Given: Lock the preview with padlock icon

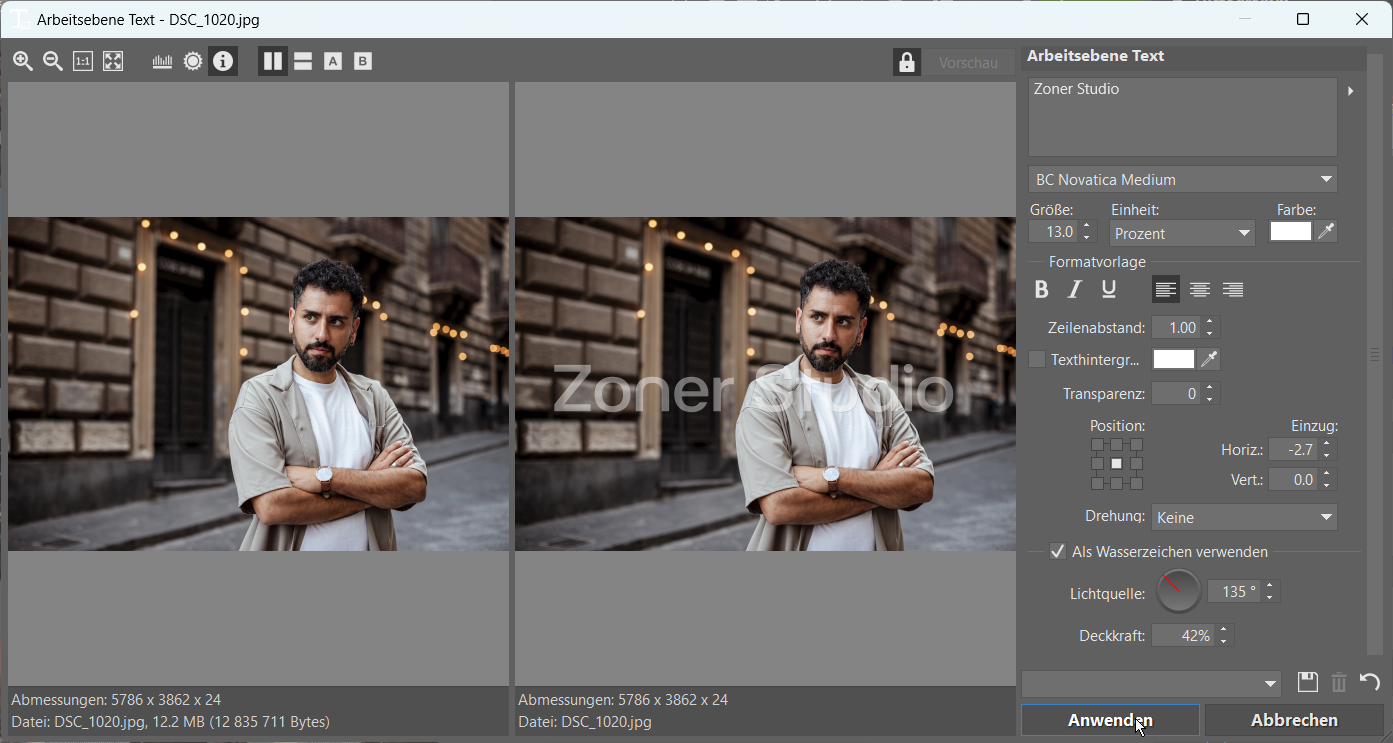Looking at the screenshot, I should [x=907, y=62].
